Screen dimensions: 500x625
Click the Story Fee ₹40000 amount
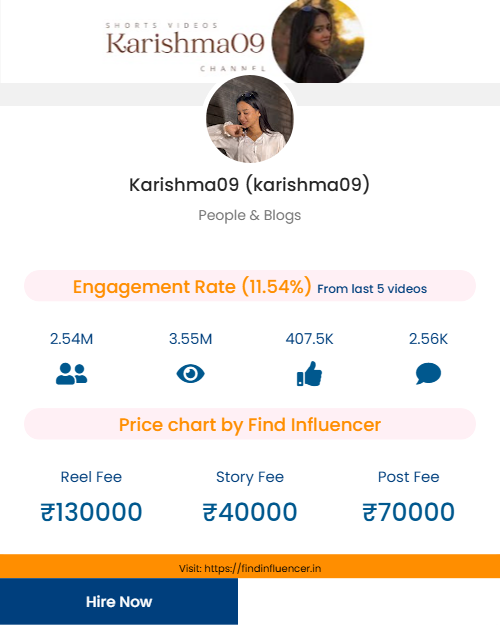(x=250, y=512)
